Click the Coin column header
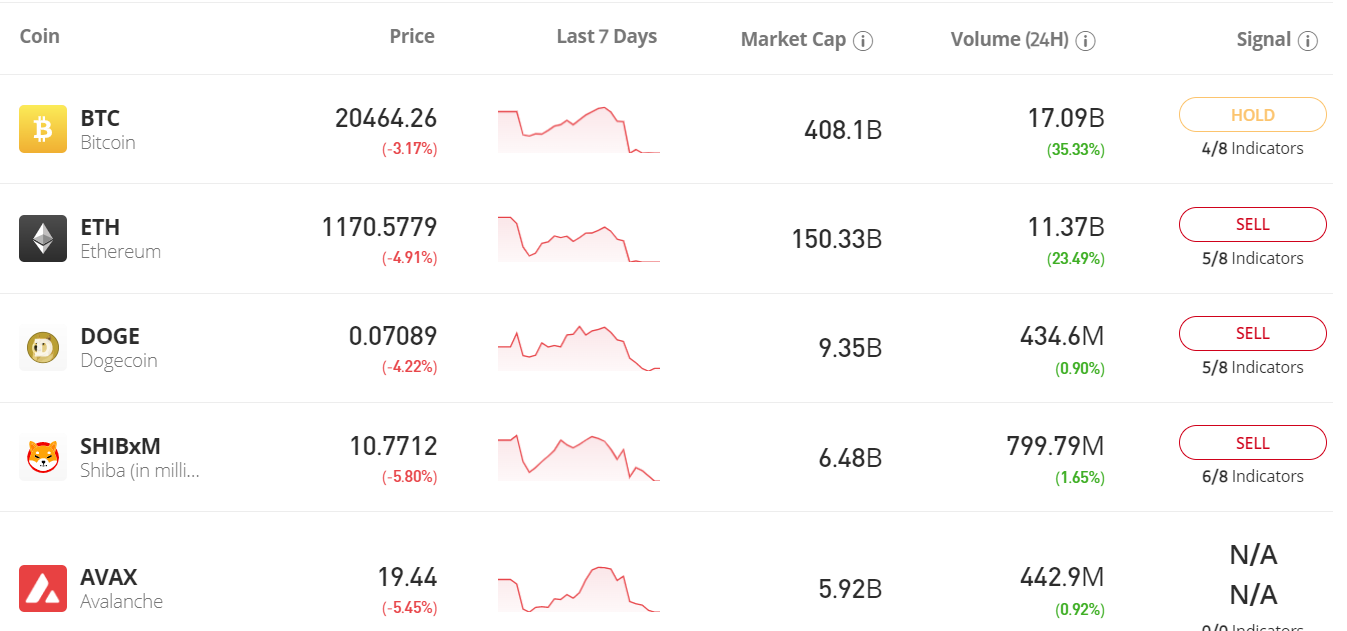The height and width of the screenshot is (631, 1347). click(39, 36)
